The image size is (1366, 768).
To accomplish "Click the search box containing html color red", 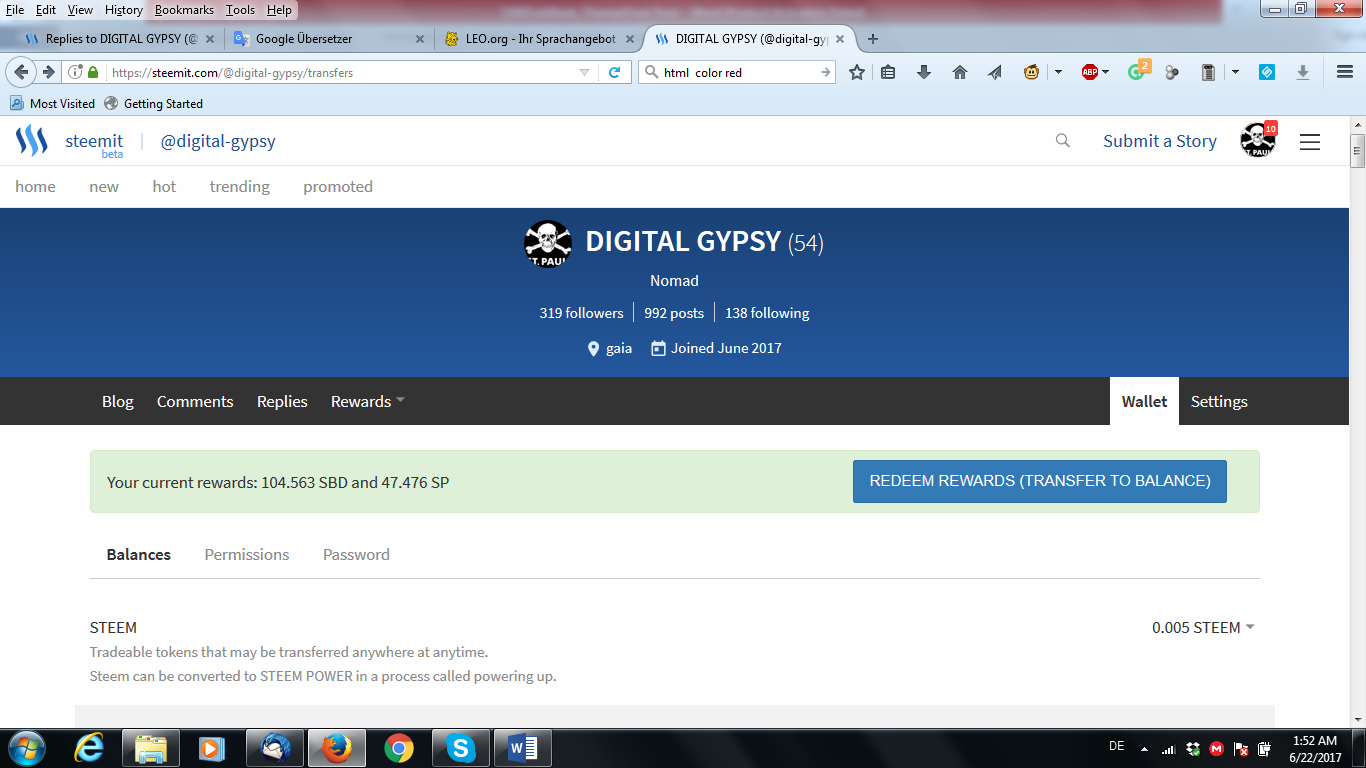I will click(737, 72).
